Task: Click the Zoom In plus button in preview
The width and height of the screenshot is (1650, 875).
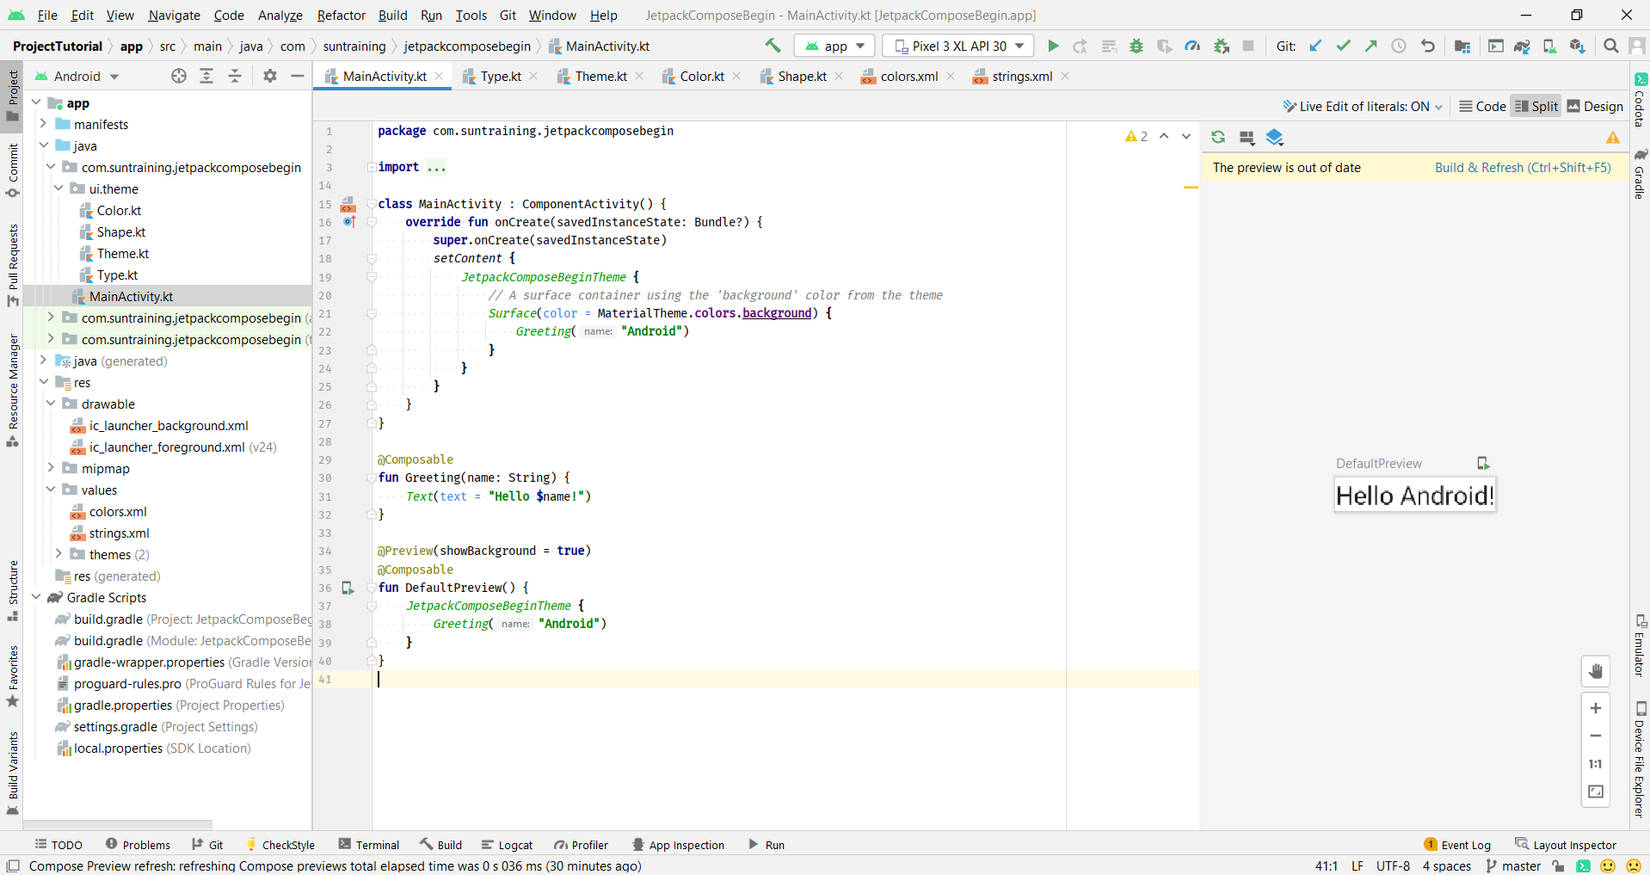Action: pyautogui.click(x=1596, y=708)
